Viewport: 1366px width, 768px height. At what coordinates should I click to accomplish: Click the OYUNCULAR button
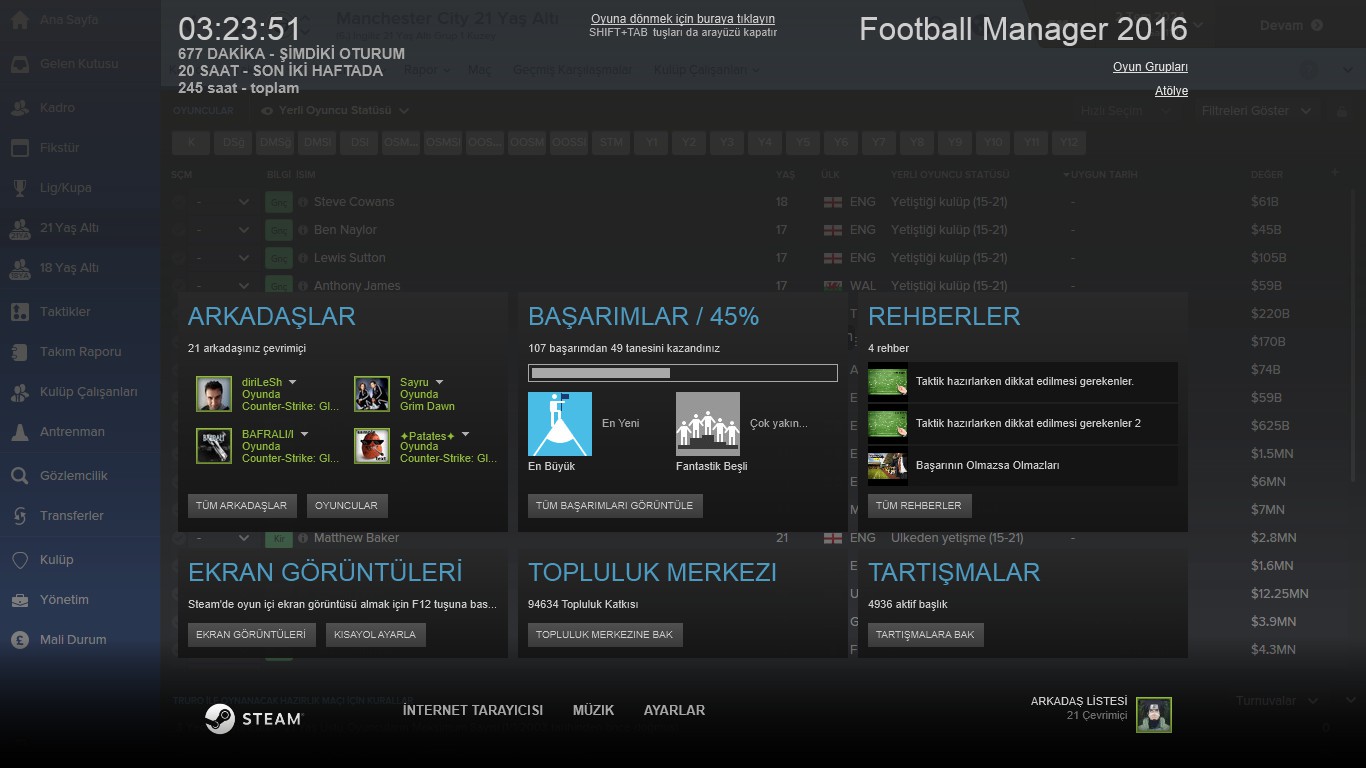tap(347, 506)
